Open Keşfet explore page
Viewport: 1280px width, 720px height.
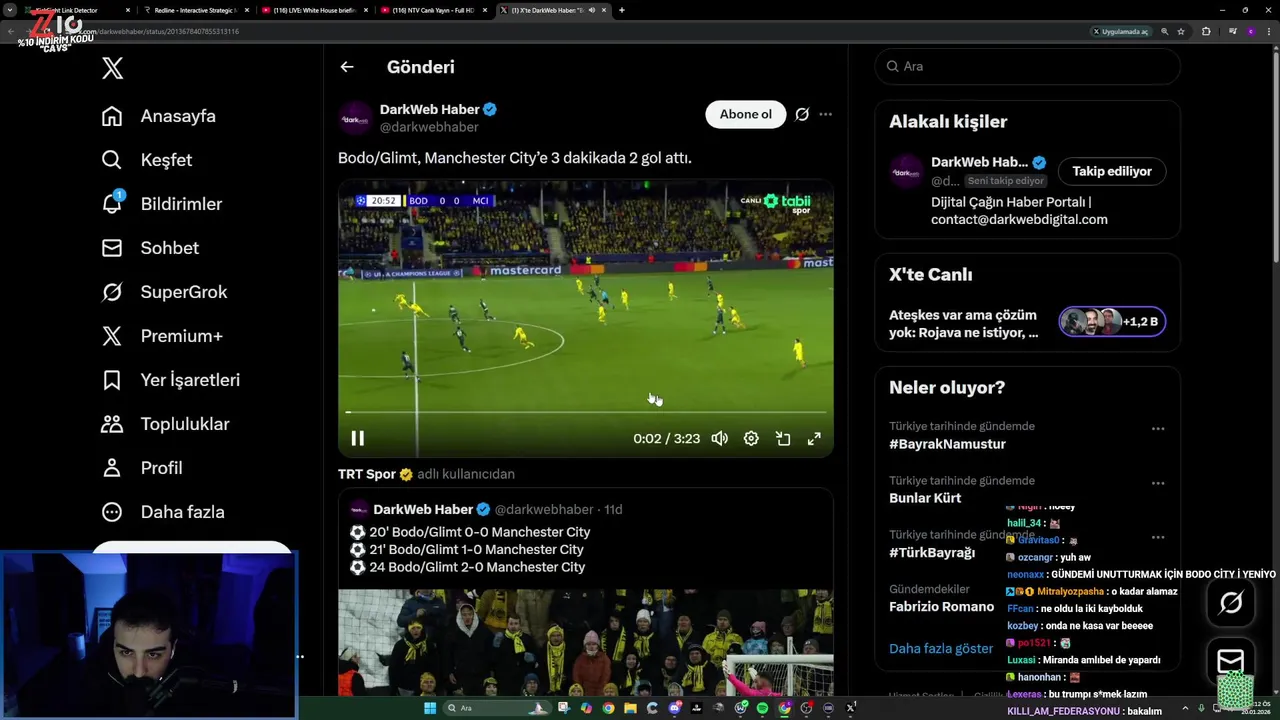[x=147, y=160]
